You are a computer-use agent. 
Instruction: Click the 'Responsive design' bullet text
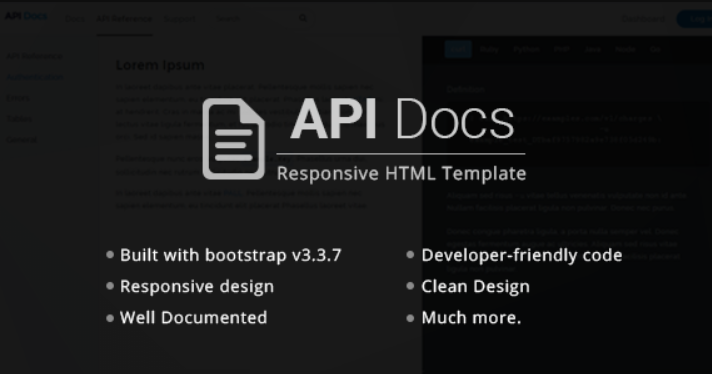pyautogui.click(x=197, y=287)
